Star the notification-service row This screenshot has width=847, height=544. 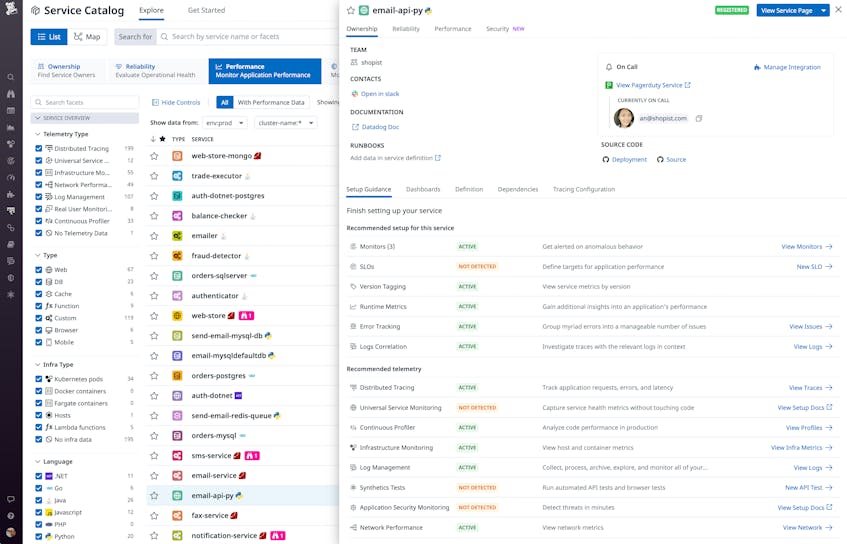coord(154,536)
